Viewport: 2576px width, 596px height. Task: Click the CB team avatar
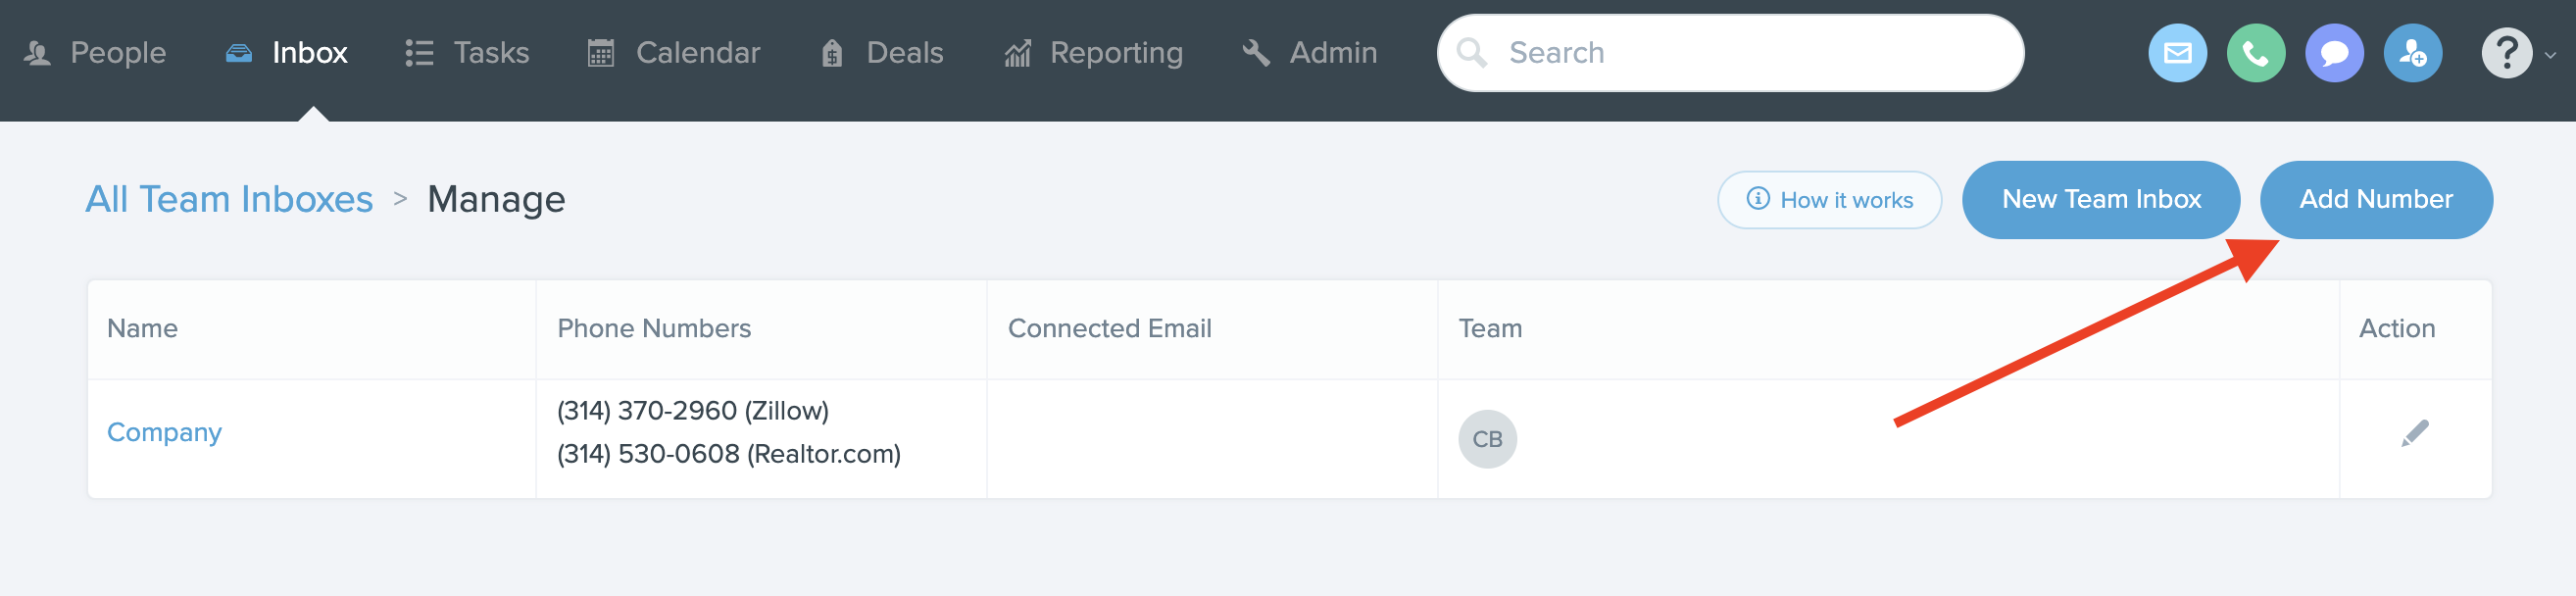[1487, 439]
